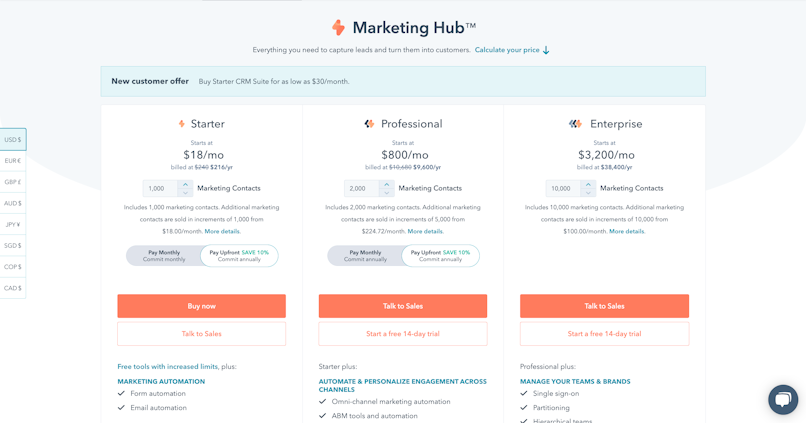806x423 pixels.
Task: Click the MARKETING AUTOMATION heading
Action: (x=161, y=381)
